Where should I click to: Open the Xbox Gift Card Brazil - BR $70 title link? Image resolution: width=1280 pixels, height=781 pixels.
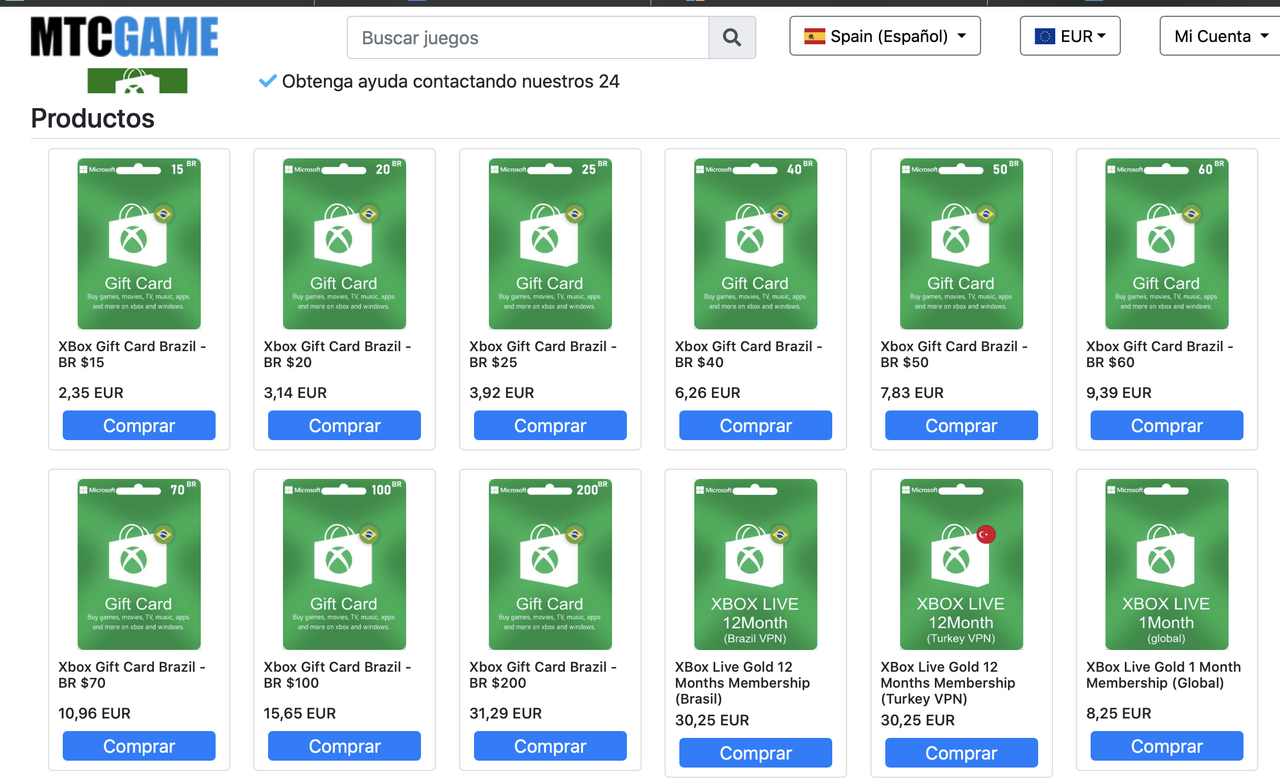(132, 675)
